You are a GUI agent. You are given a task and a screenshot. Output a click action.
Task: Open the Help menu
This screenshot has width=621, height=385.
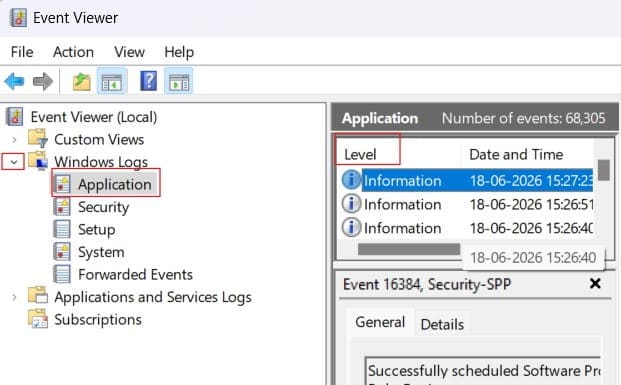point(179,52)
